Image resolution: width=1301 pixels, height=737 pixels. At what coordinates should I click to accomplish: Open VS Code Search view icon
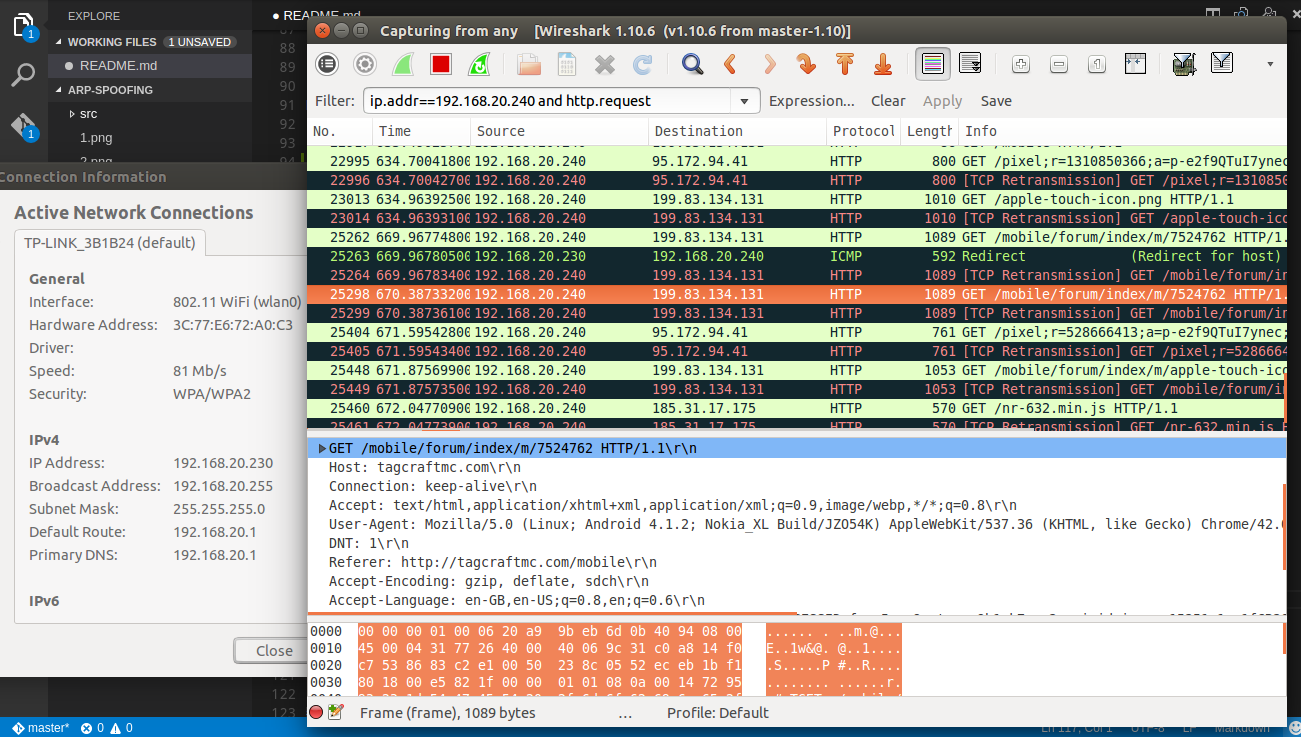click(24, 75)
